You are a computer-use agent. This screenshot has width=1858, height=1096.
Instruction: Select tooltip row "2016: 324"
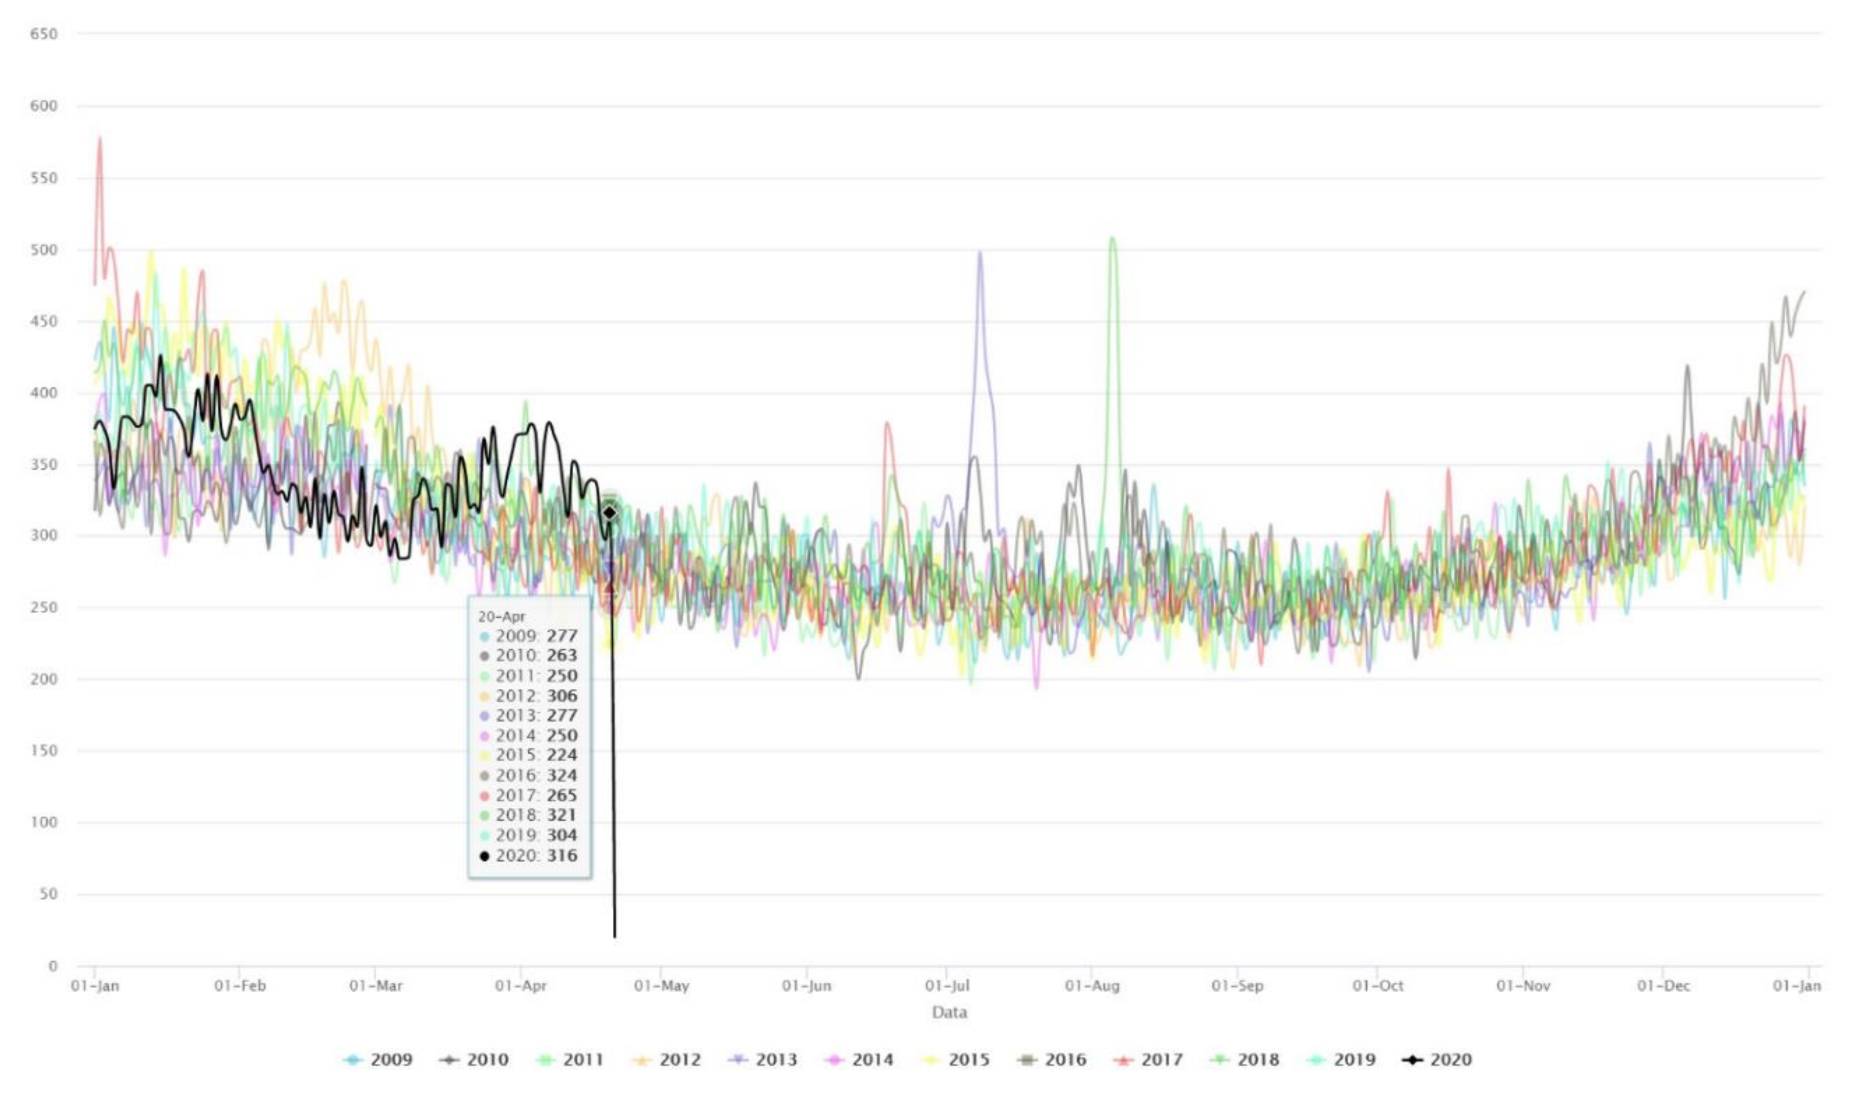click(x=528, y=775)
